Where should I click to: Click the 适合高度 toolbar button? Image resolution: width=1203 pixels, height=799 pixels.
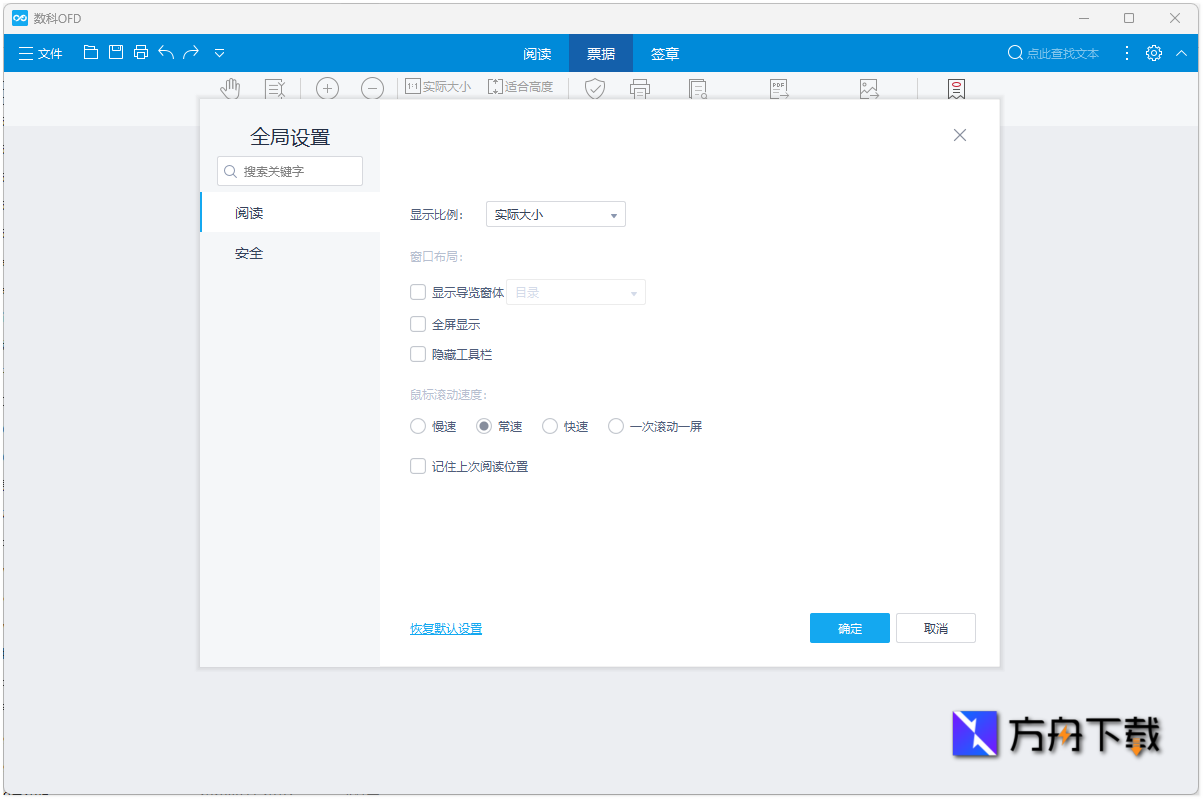[x=520, y=87]
